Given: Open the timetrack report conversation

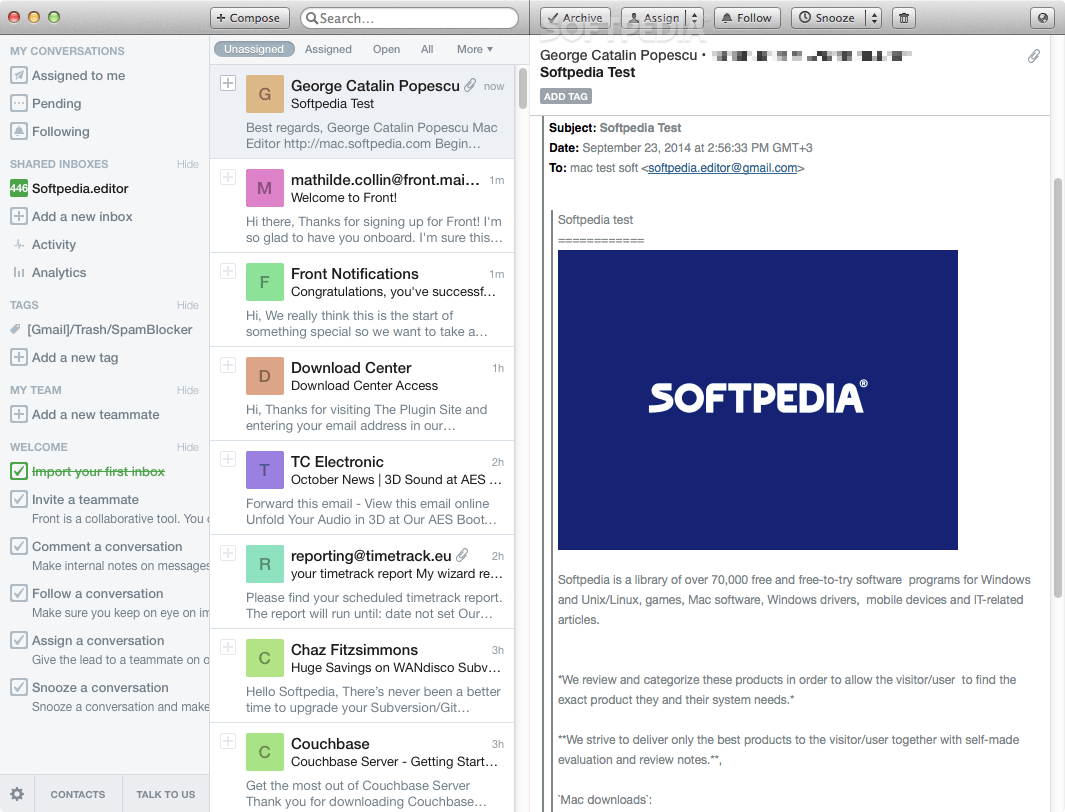Looking at the screenshot, I should tap(362, 583).
